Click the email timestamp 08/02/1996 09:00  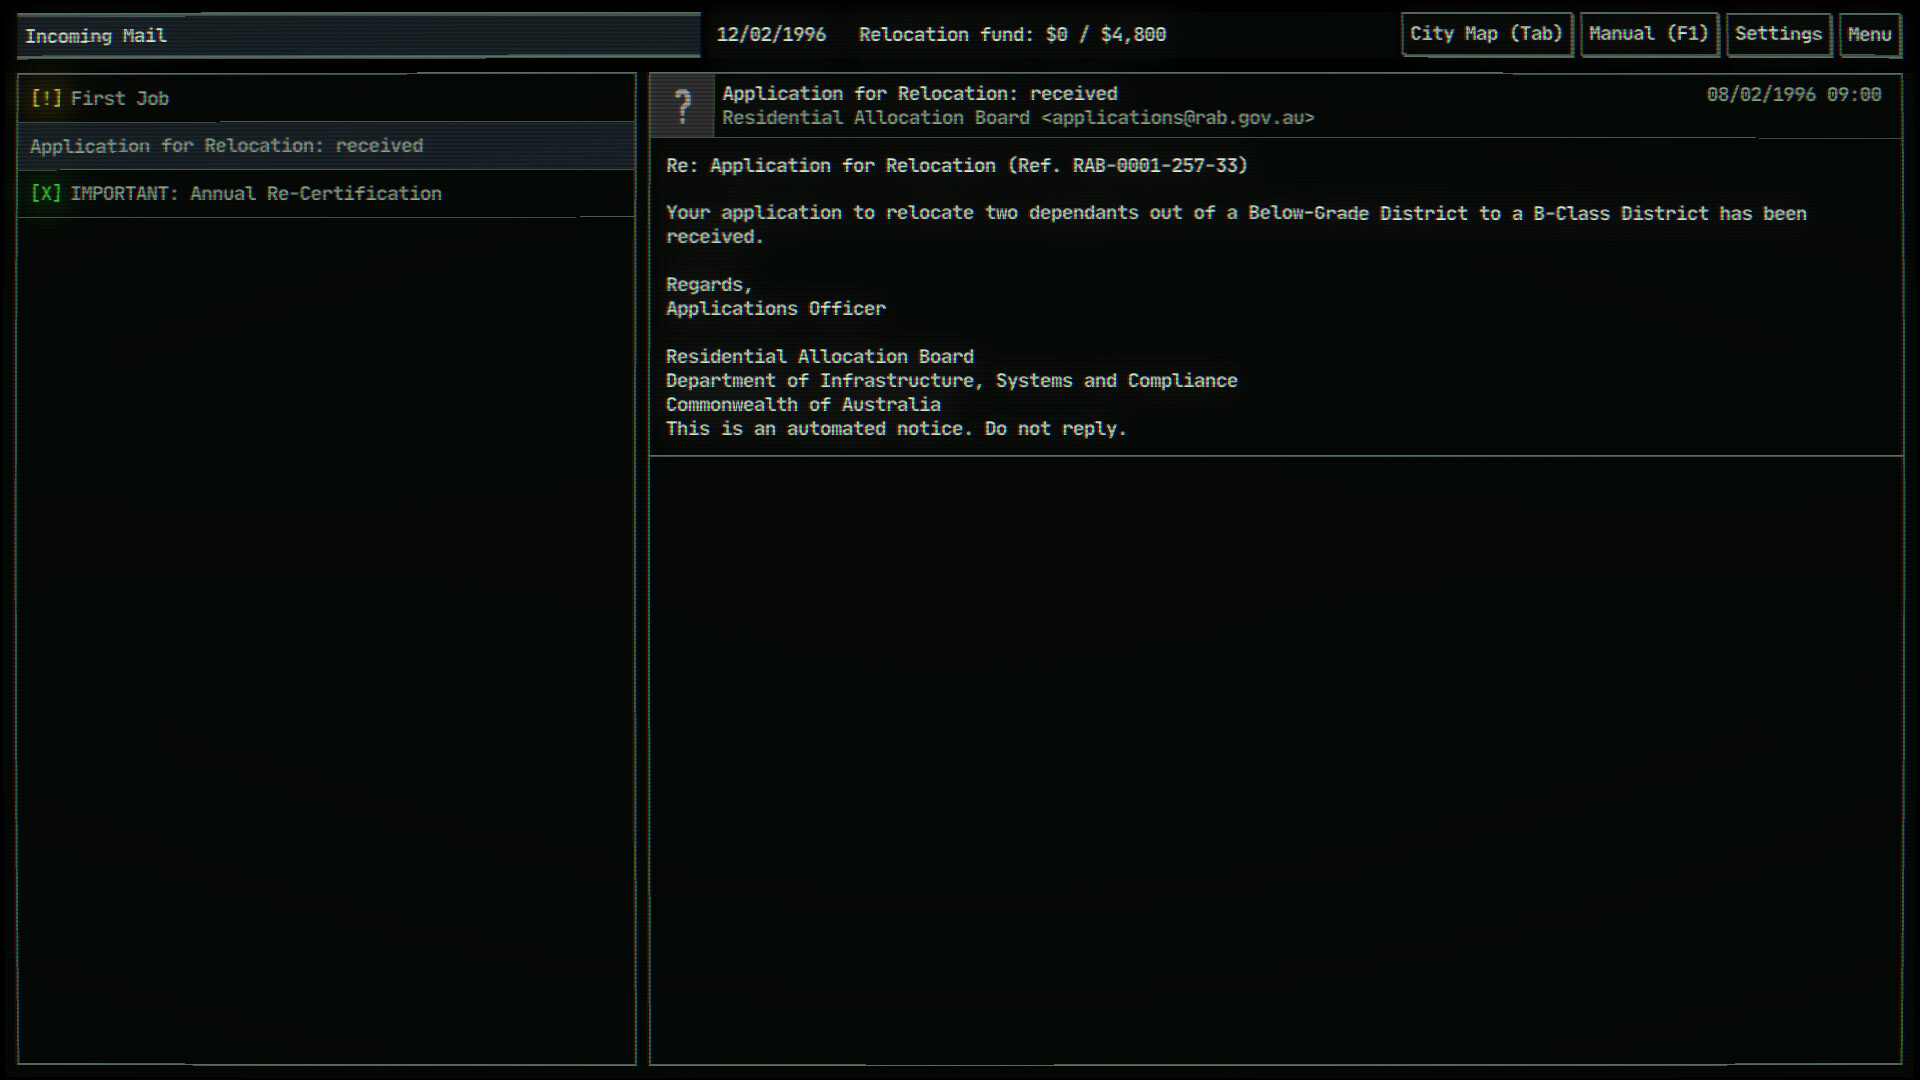[1794, 94]
